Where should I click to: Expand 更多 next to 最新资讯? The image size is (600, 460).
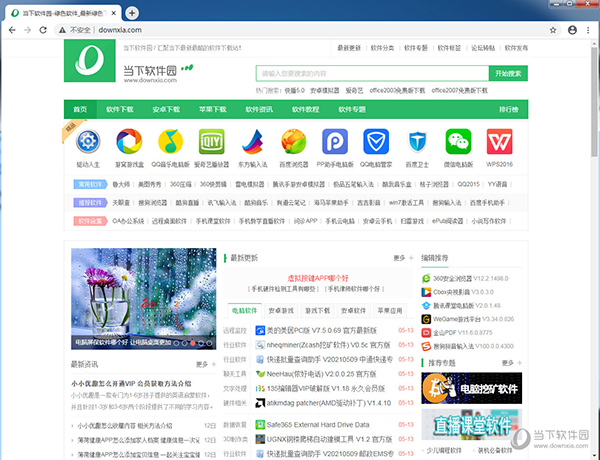(x=206, y=364)
